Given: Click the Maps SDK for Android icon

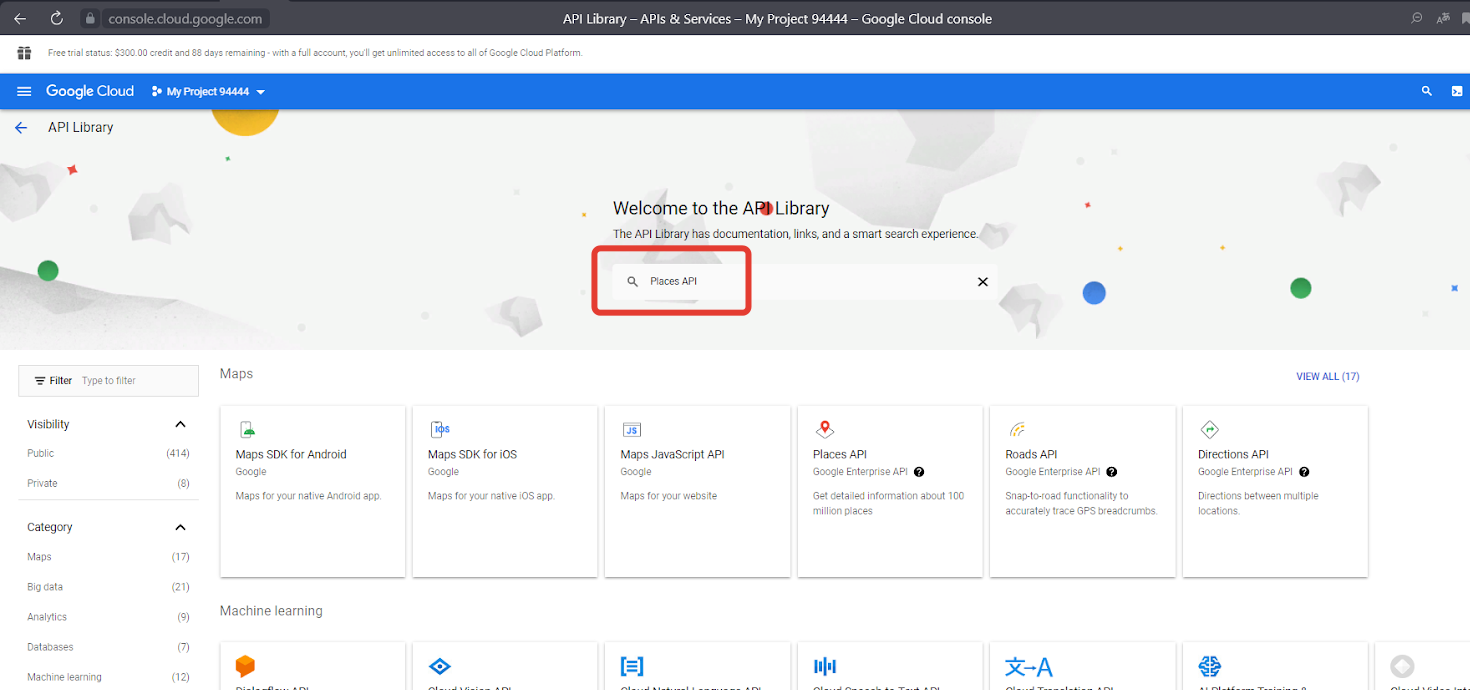Looking at the screenshot, I should click(247, 430).
